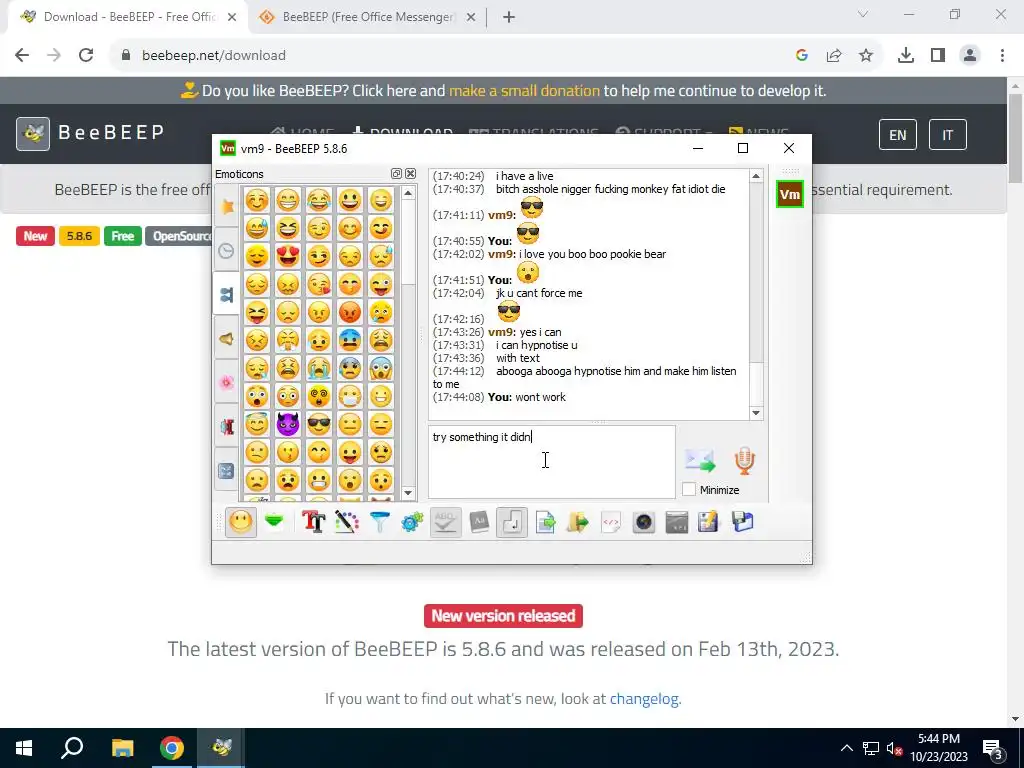The image size is (1024, 768).
Task: Open chat settings blue gears icon
Action: 412,522
